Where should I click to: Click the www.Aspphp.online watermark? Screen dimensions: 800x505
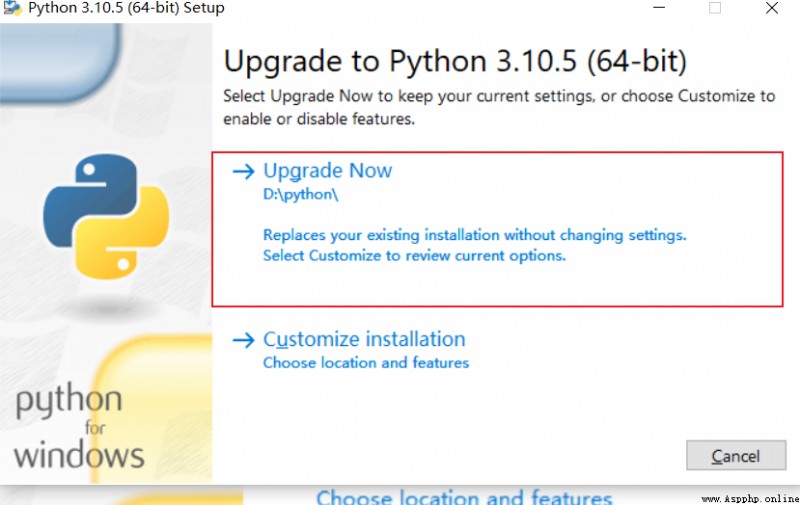pos(750,498)
